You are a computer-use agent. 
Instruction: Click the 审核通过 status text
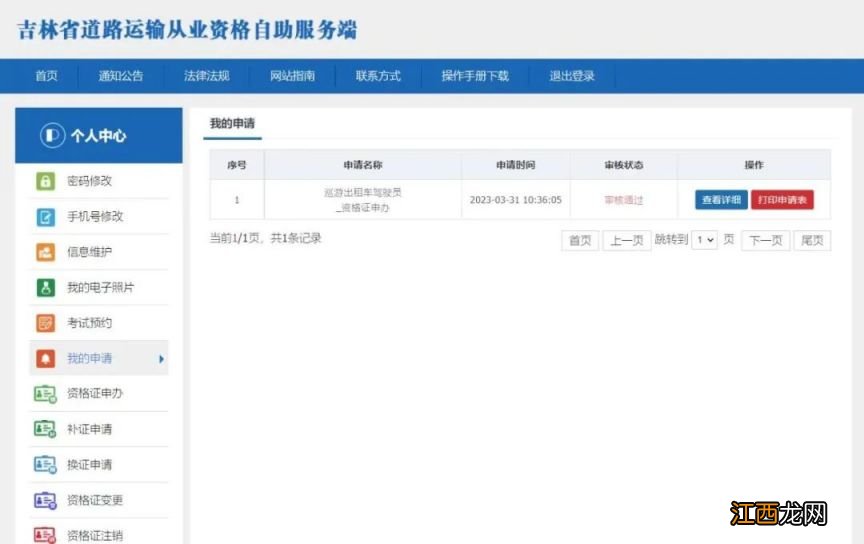pos(624,200)
